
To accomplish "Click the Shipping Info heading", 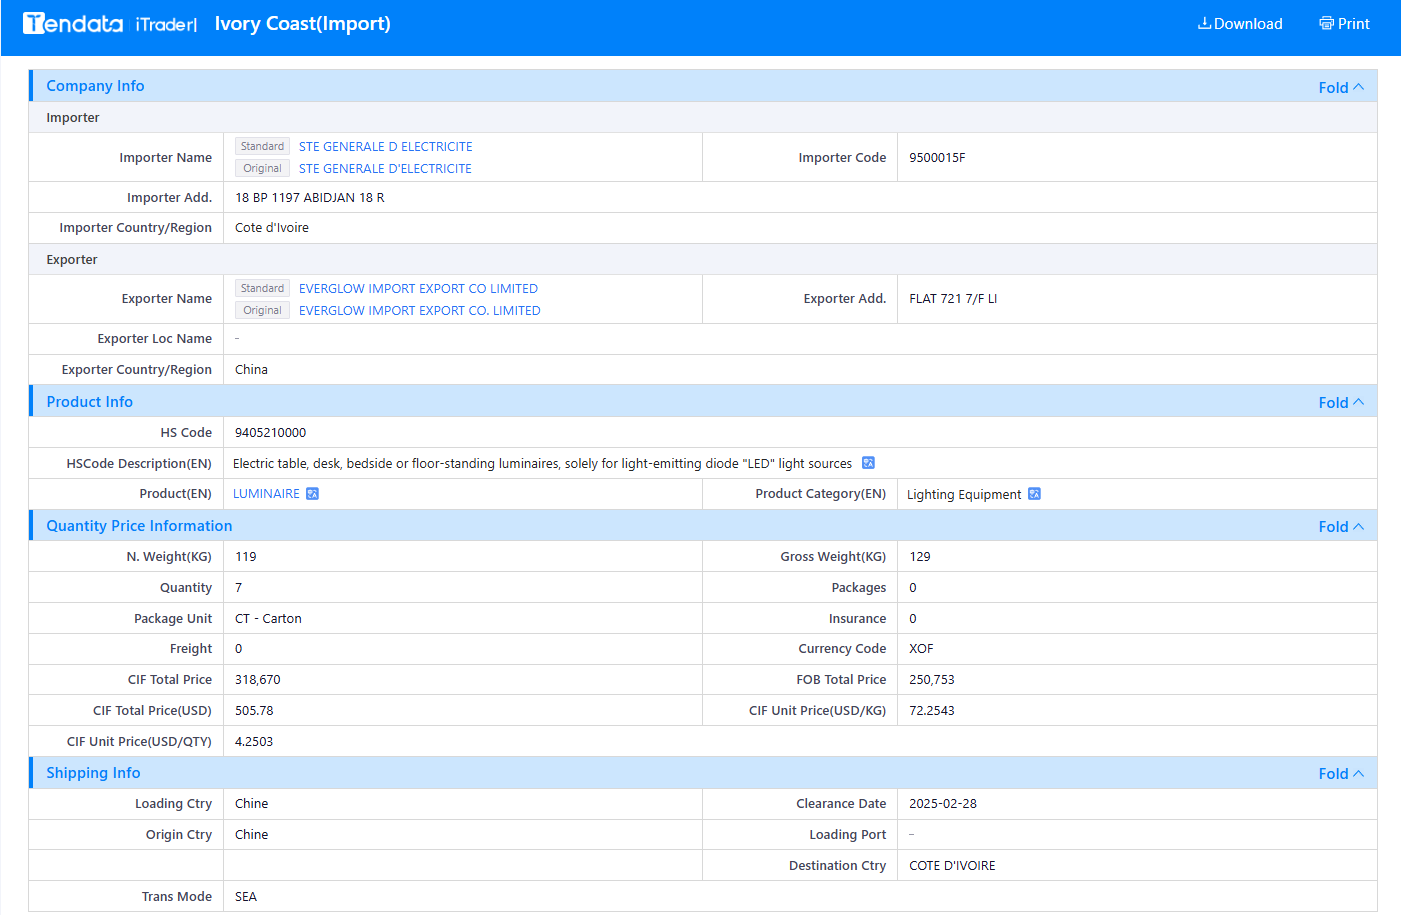I will (x=93, y=772).
